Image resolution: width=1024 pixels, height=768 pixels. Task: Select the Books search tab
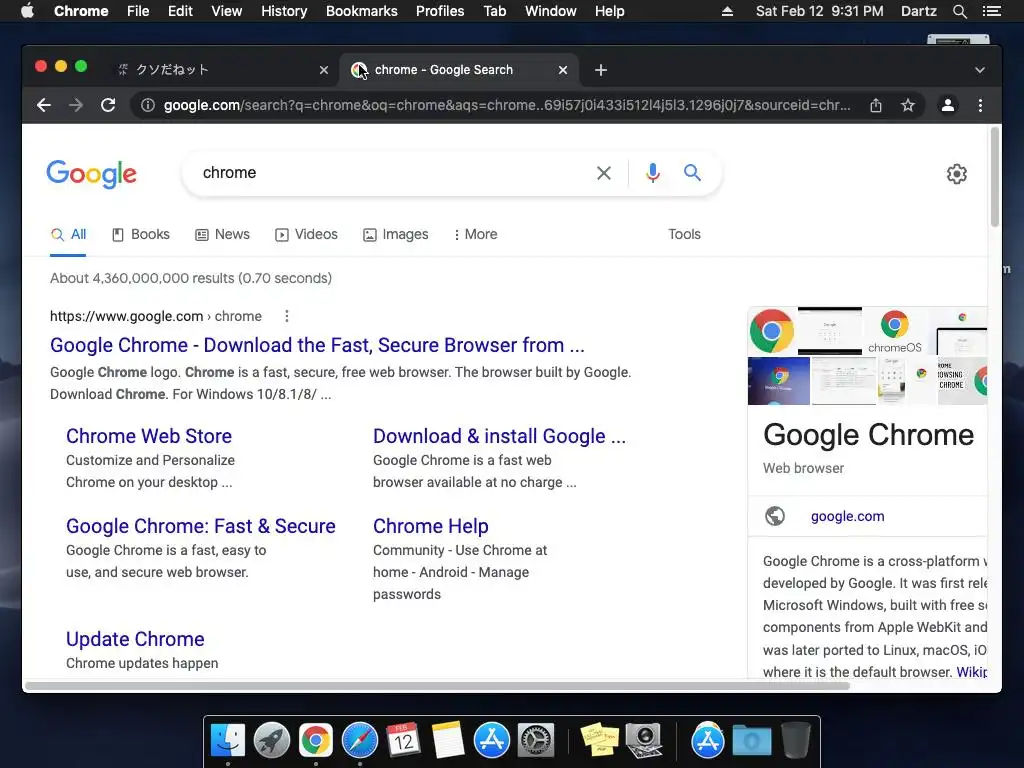(141, 234)
